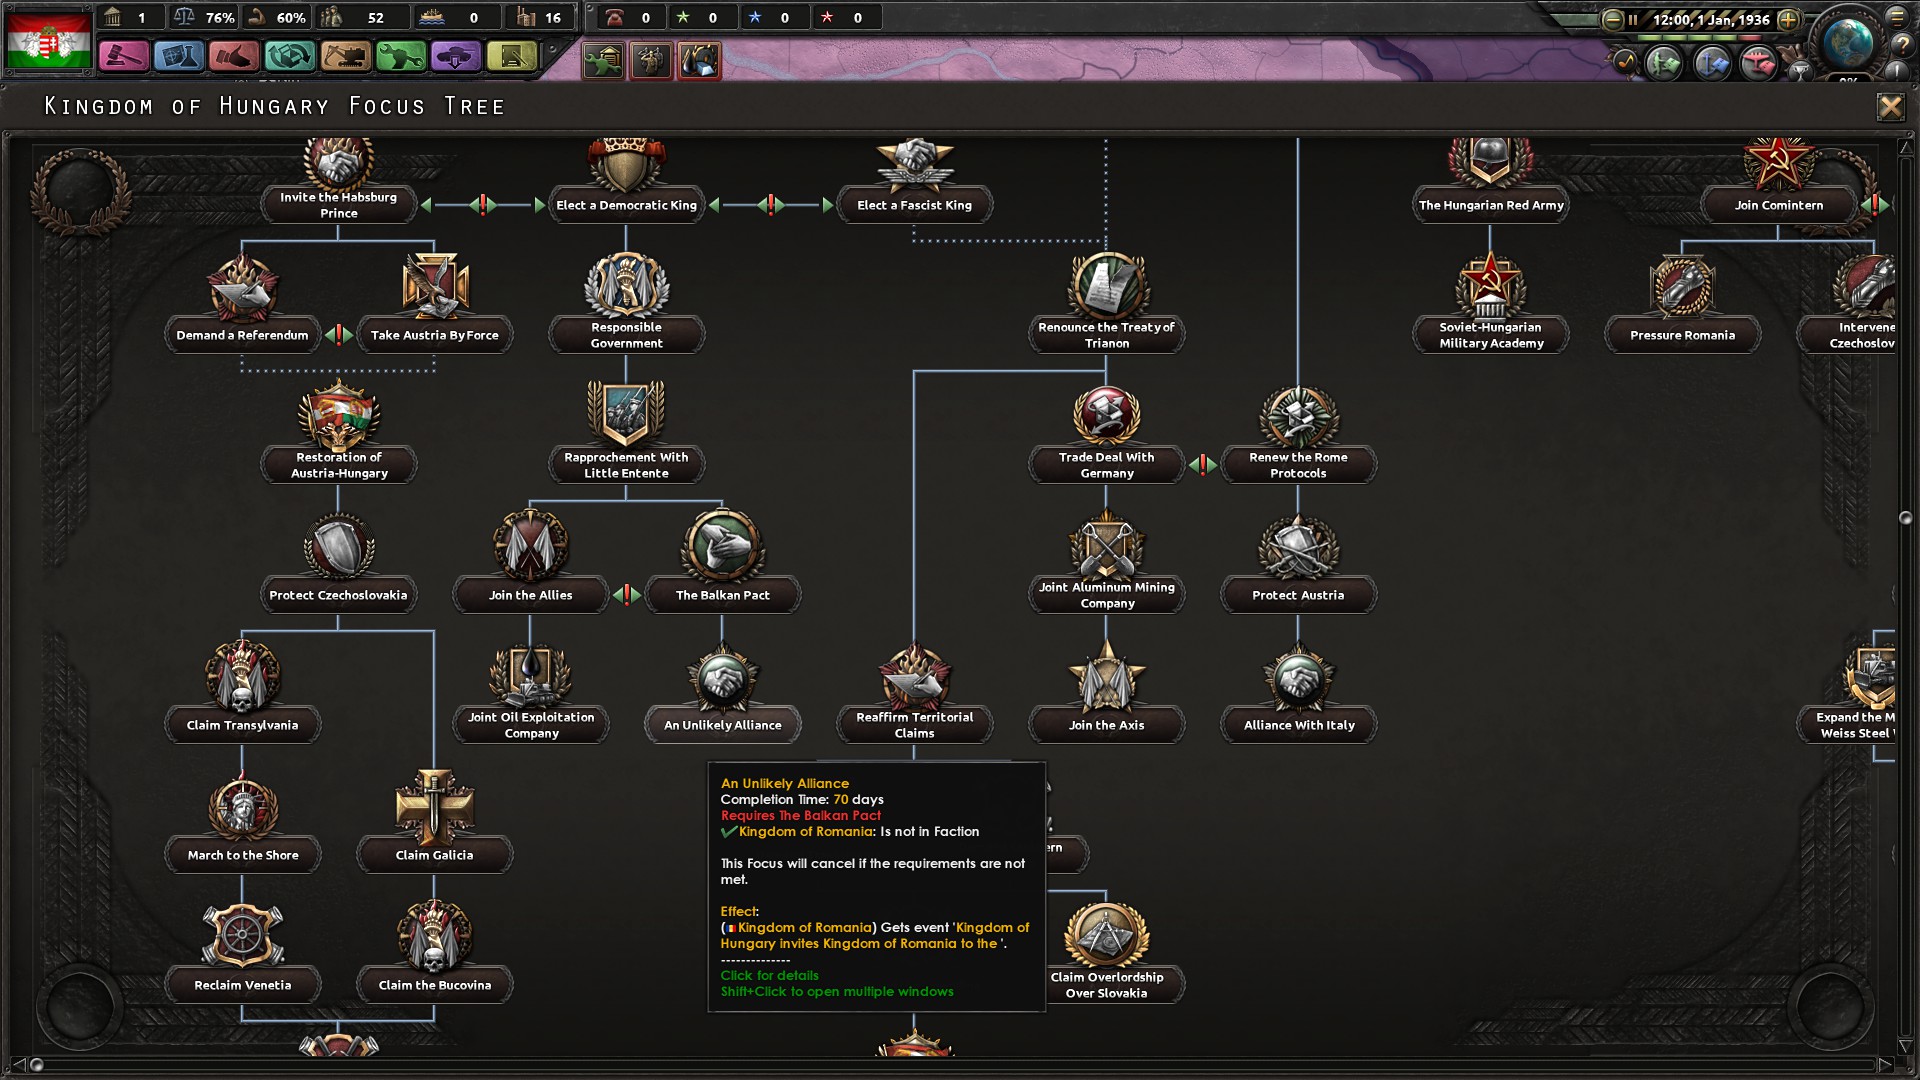The image size is (1920, 1080).
Task: Close the Kingdom of Hungary Focus Tree
Action: pyautogui.click(x=1889, y=107)
